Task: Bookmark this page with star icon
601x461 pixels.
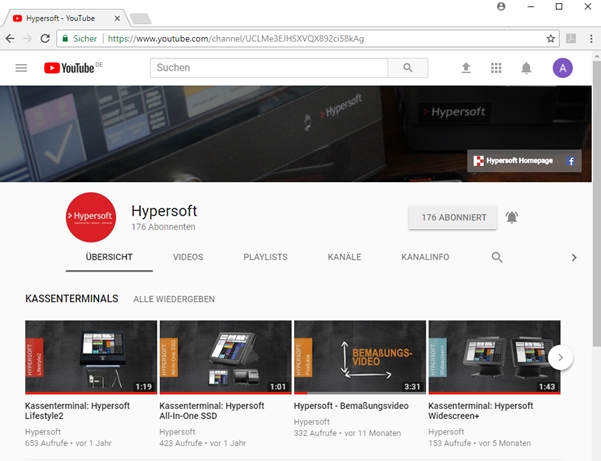Action: (550, 39)
